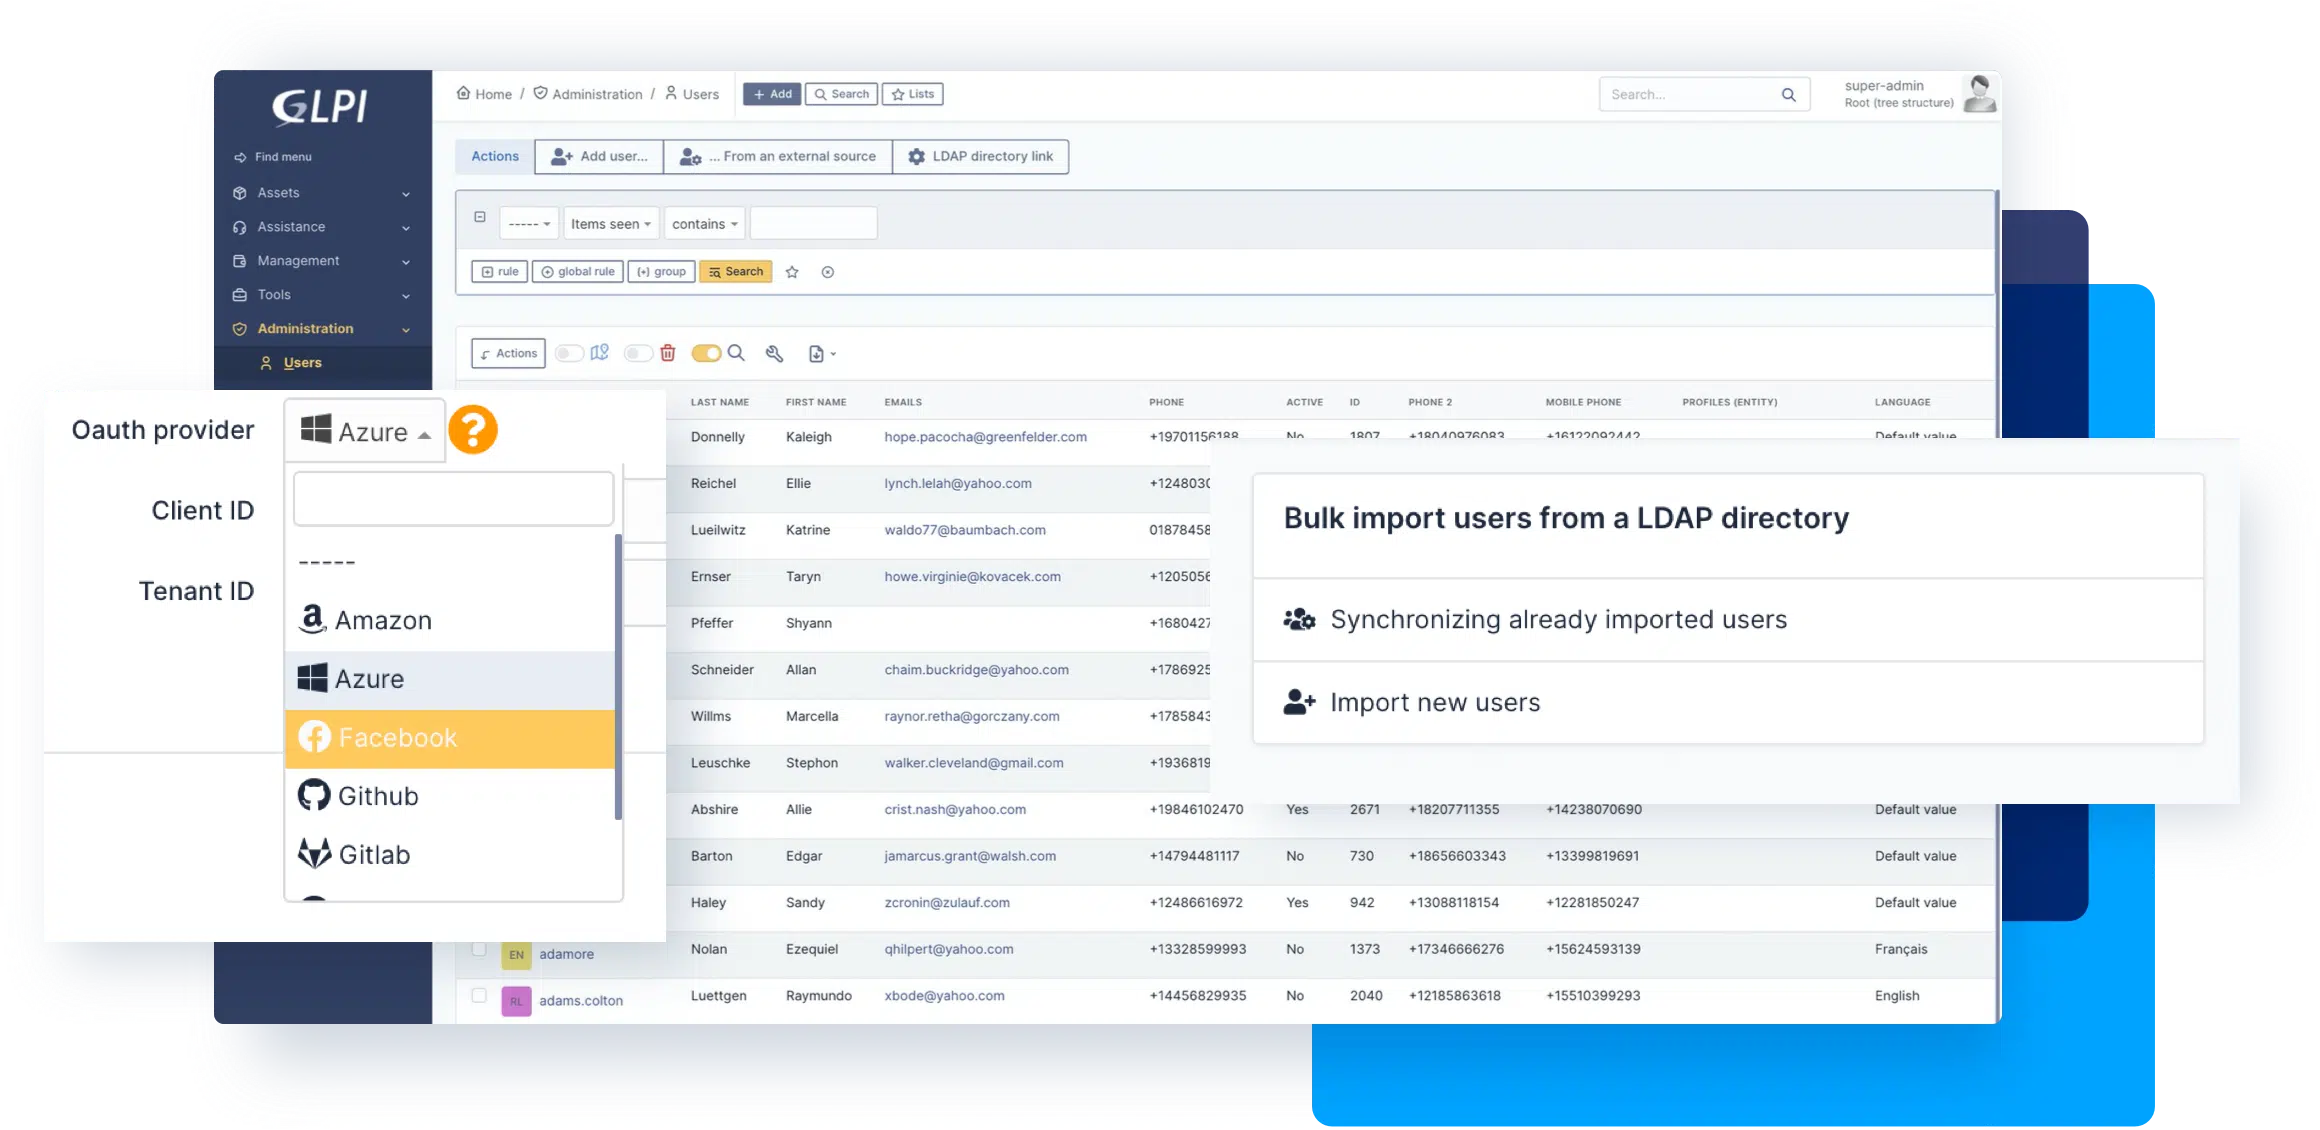Click the orange question mark help icon
This screenshot has width=2320, height=1130.
[472, 430]
